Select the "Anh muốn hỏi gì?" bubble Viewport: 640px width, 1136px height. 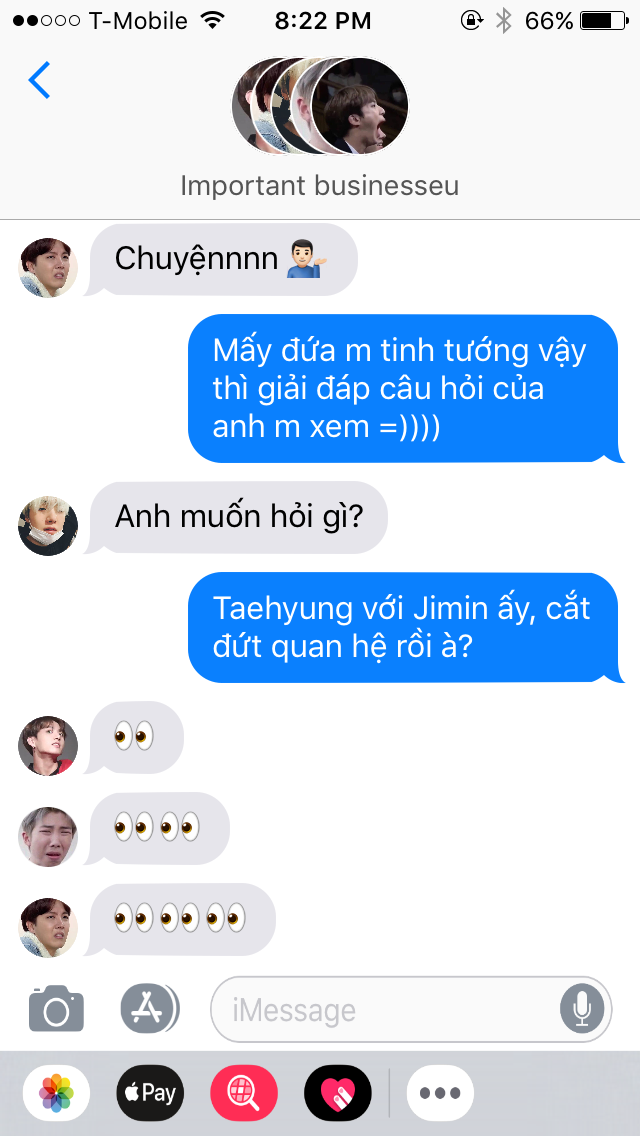(x=236, y=517)
